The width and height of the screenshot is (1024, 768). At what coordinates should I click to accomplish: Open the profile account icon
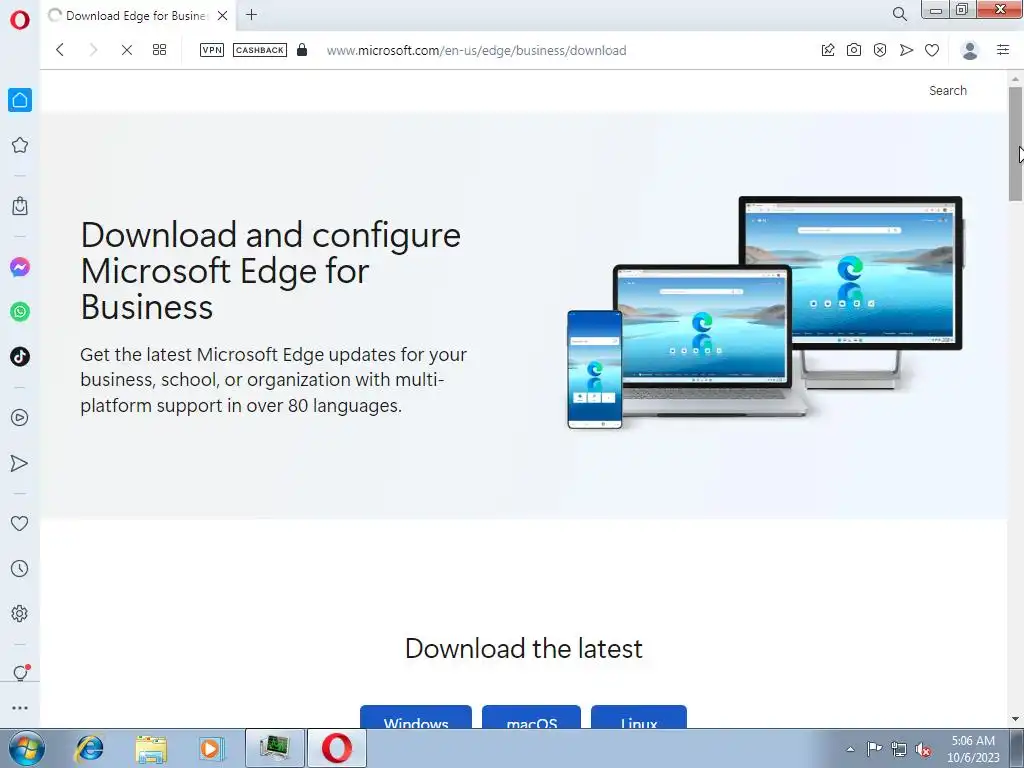click(x=970, y=50)
